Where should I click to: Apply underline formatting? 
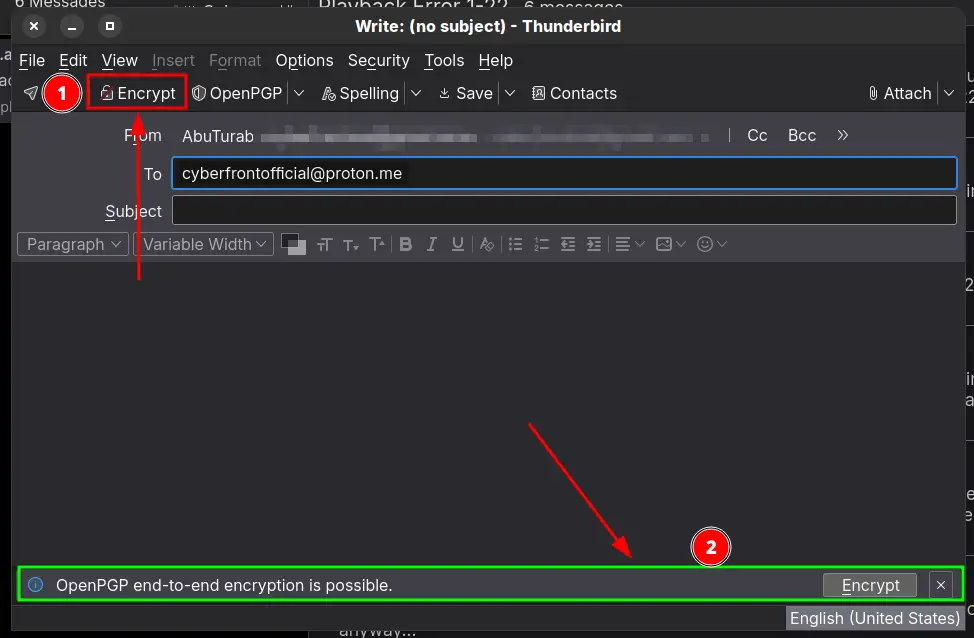pyautogui.click(x=458, y=244)
